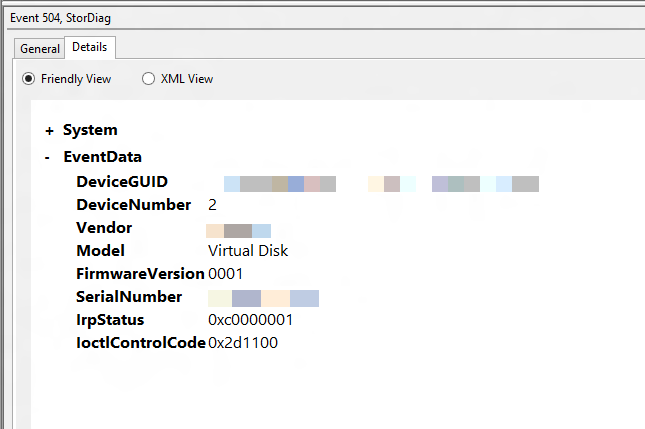This screenshot has width=645, height=429.
Task: Switch to the General tab
Action: tap(40, 49)
